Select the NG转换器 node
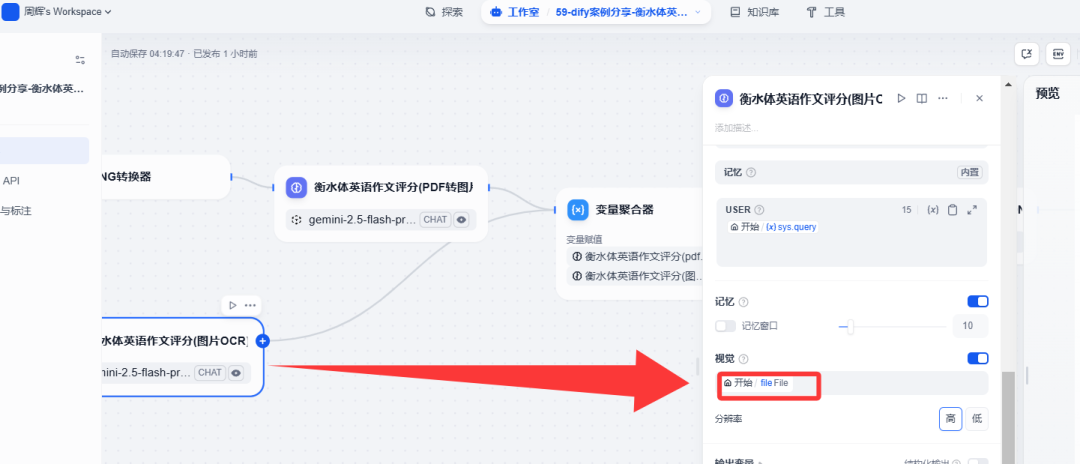The image size is (1080, 464). tap(165, 177)
